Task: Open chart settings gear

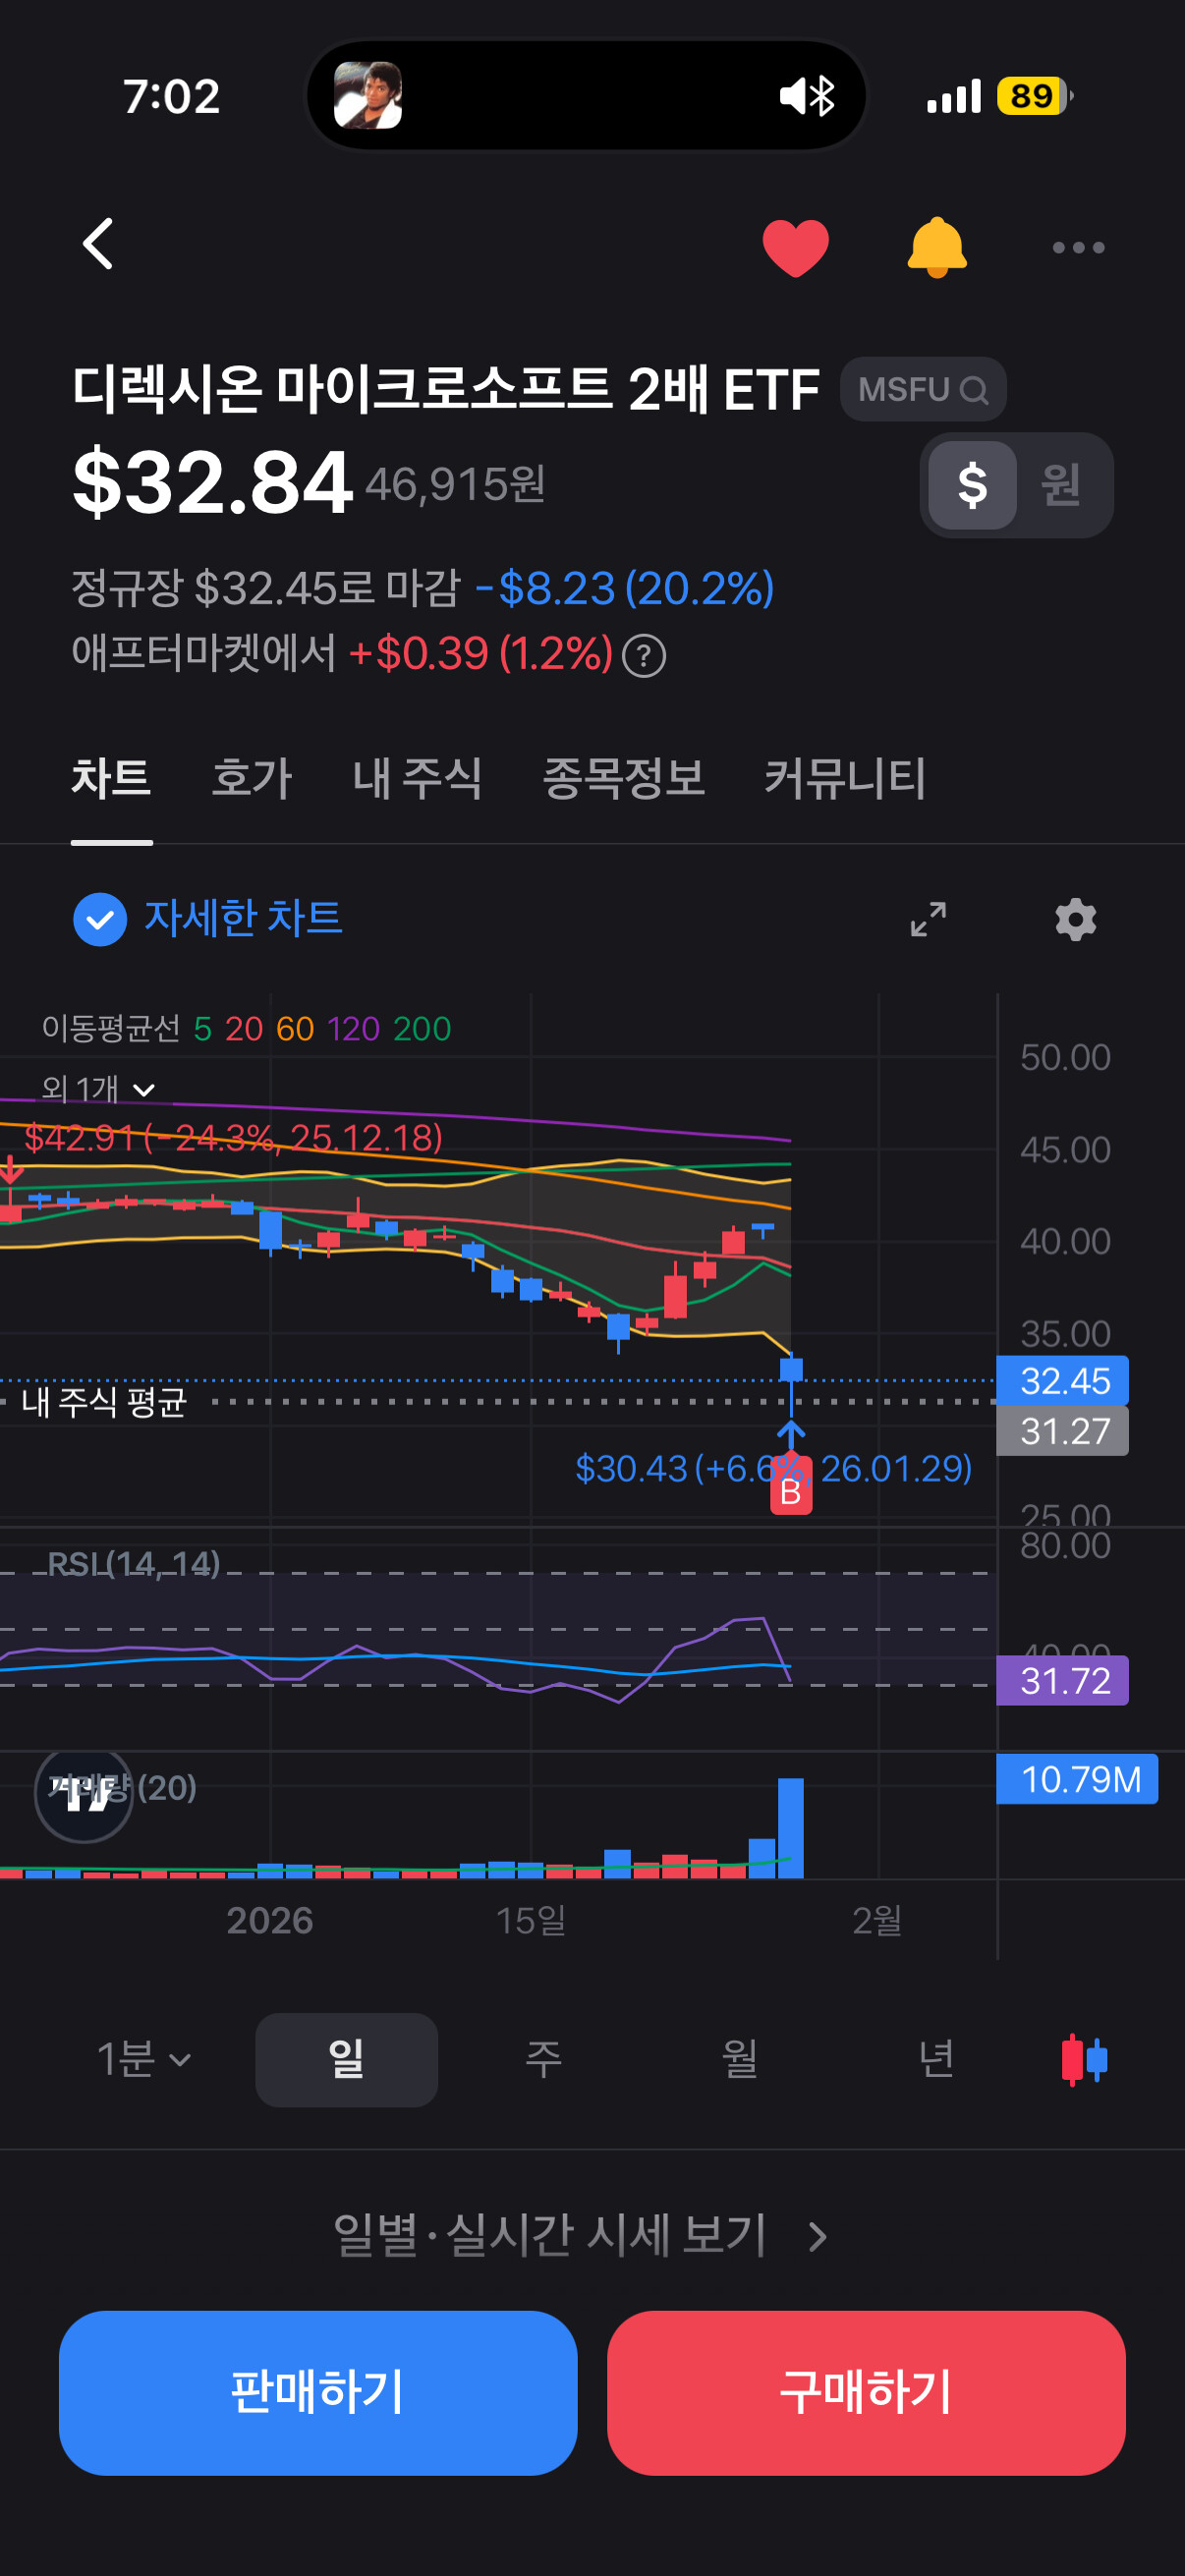Action: pyautogui.click(x=1075, y=919)
